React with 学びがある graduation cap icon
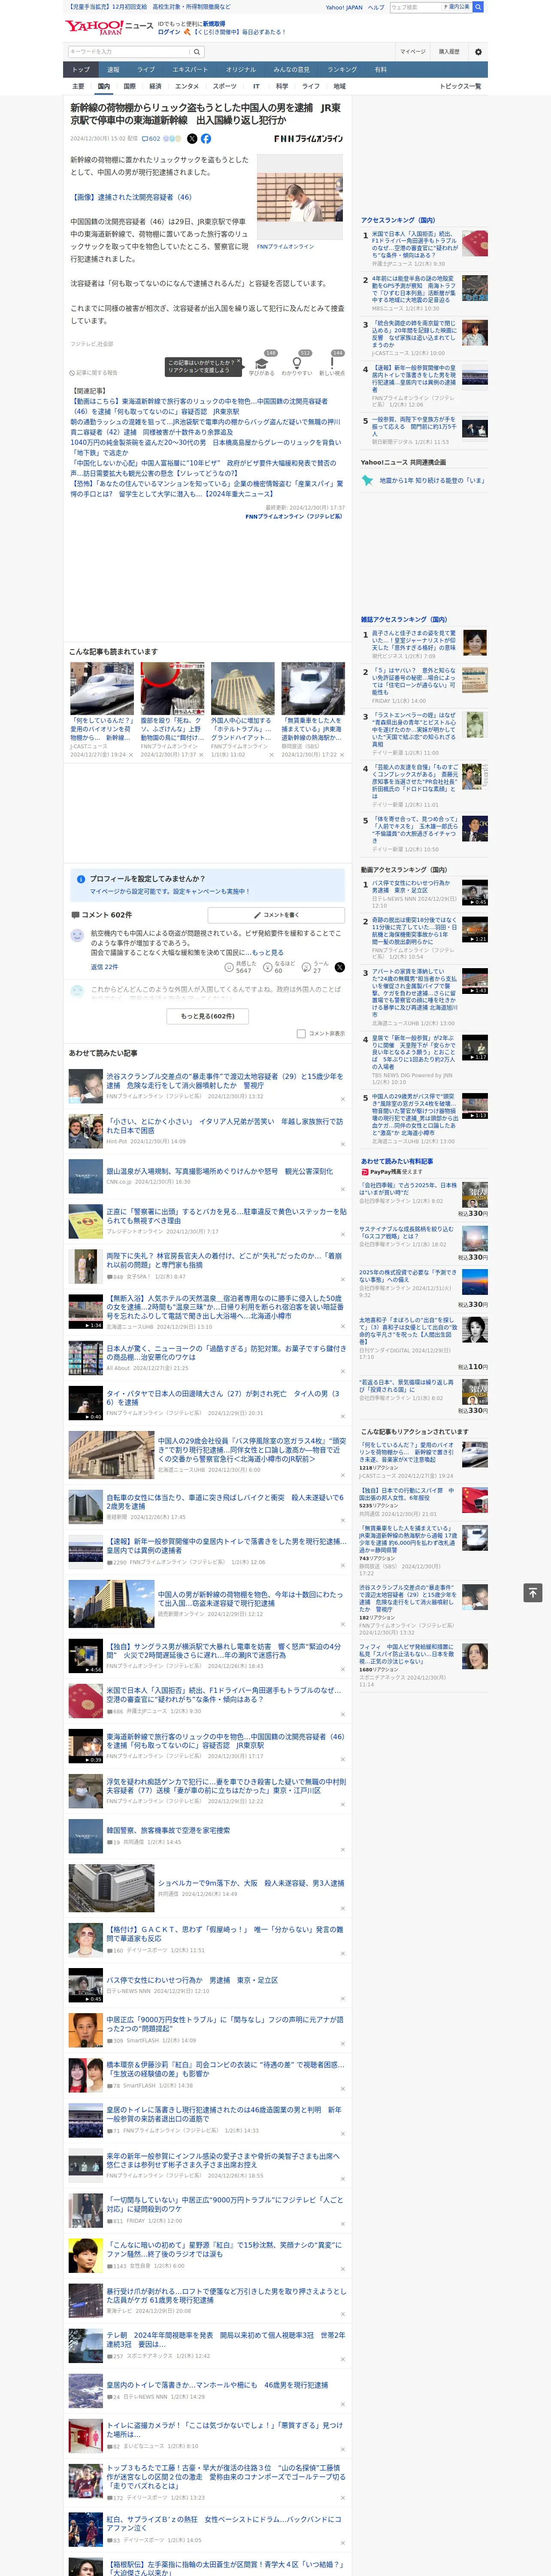 tap(262, 365)
